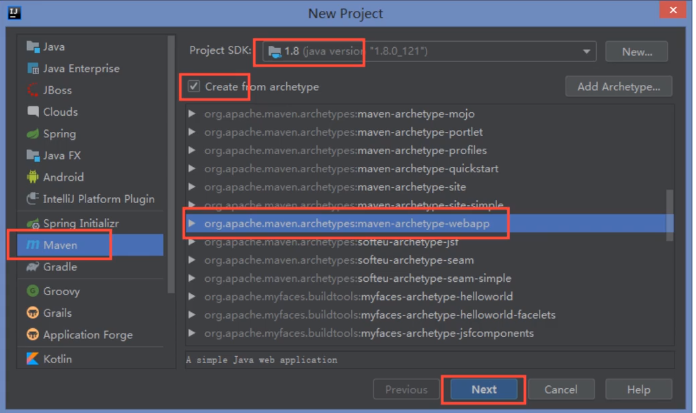
Task: Click the Previous button
Action: tap(406, 389)
